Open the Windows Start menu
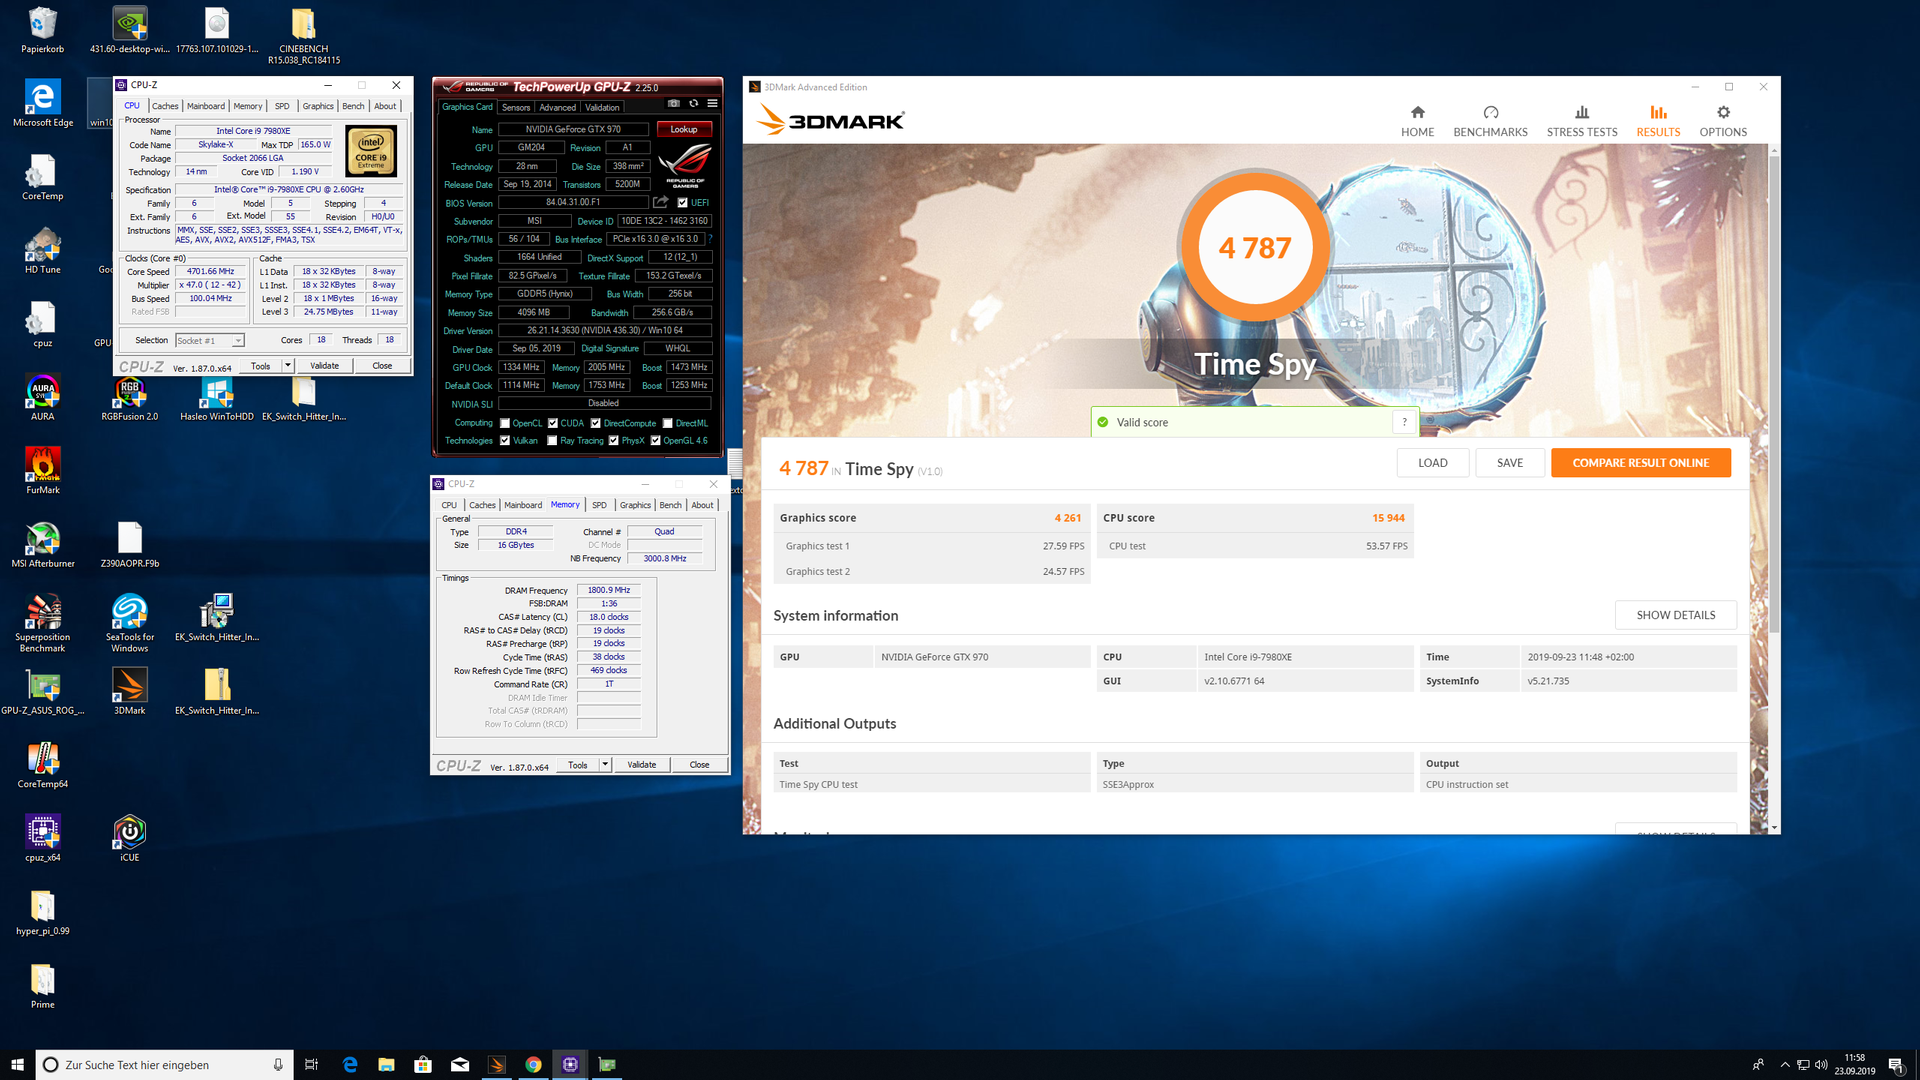The width and height of the screenshot is (1920, 1080). coord(17,1065)
